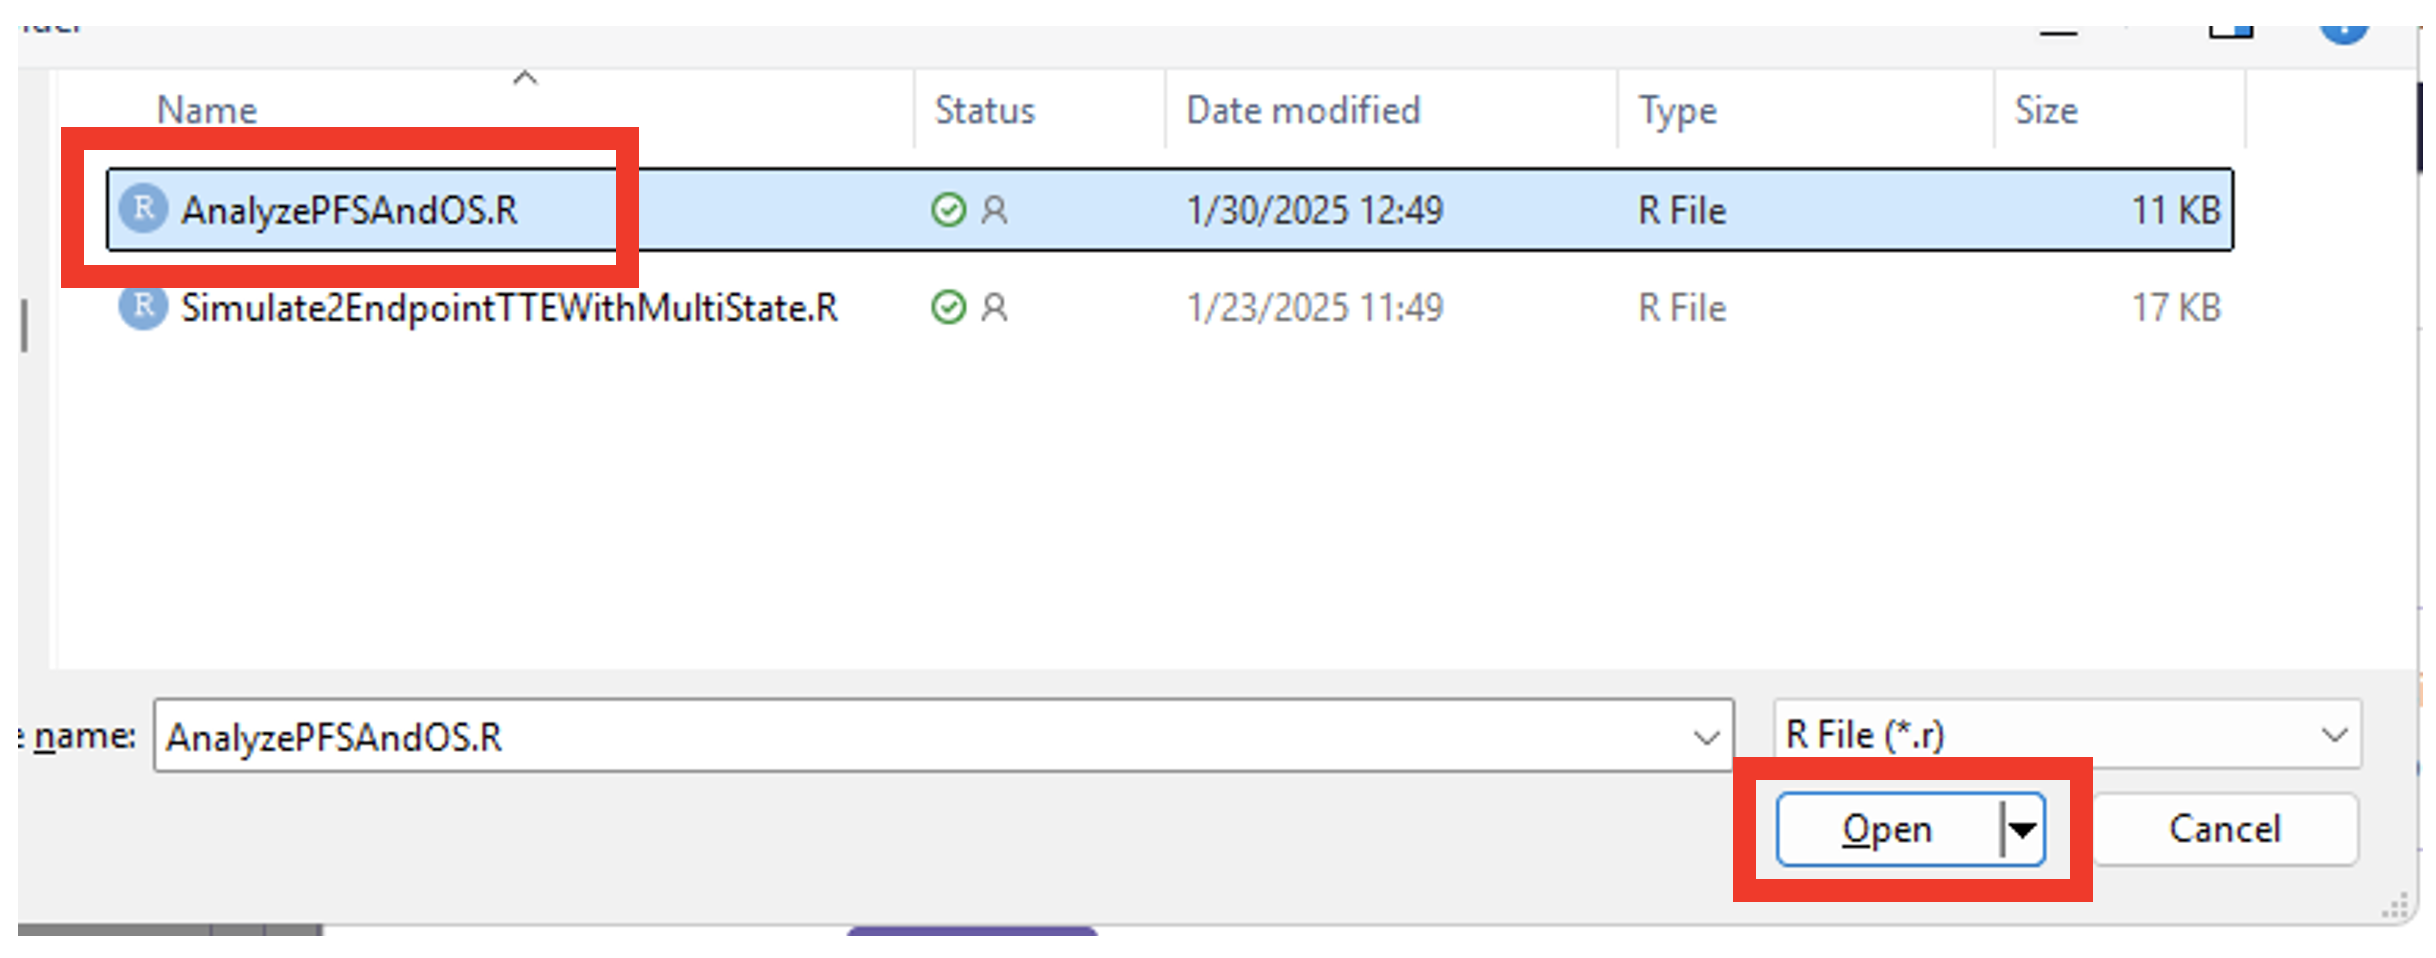Viewport: 2436px width, 958px height.
Task: Expand the Open button's dropdown arrow
Action: click(x=2023, y=829)
